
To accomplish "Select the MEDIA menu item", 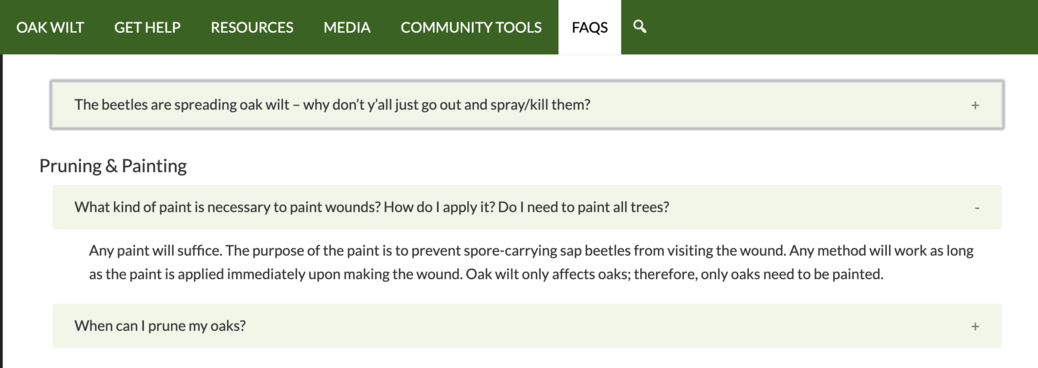I will (347, 27).
